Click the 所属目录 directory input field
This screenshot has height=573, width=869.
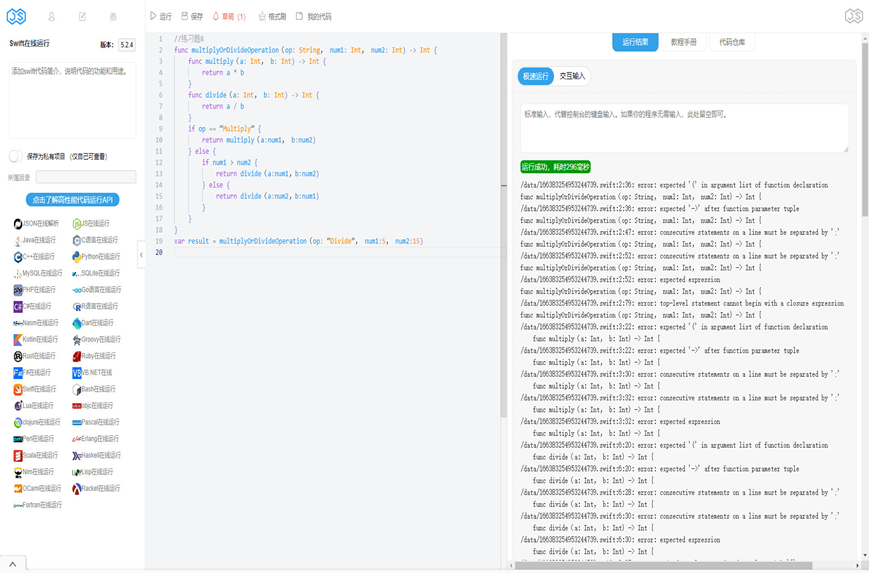[86, 177]
